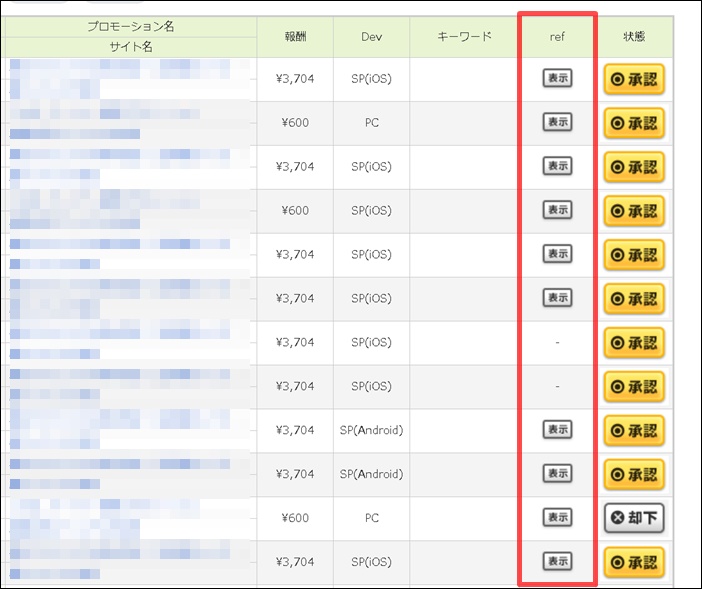Image resolution: width=702 pixels, height=589 pixels.
Task: Click the 却下 status button
Action: coord(634,518)
